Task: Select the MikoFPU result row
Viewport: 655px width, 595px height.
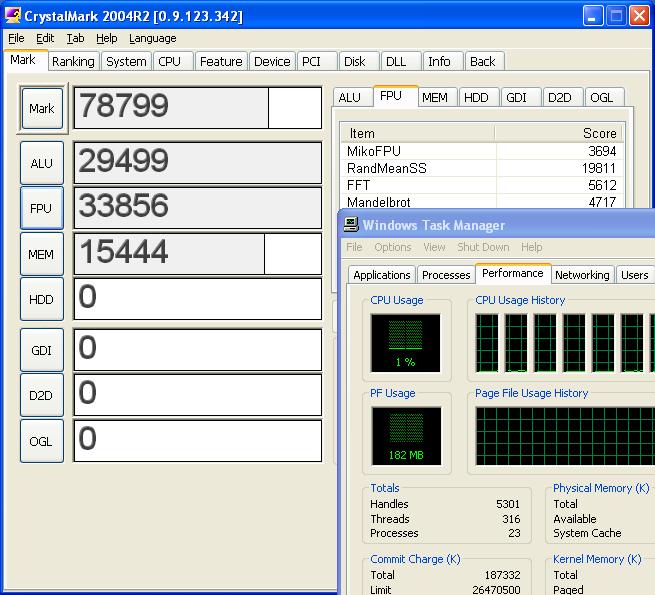Action: [482, 151]
